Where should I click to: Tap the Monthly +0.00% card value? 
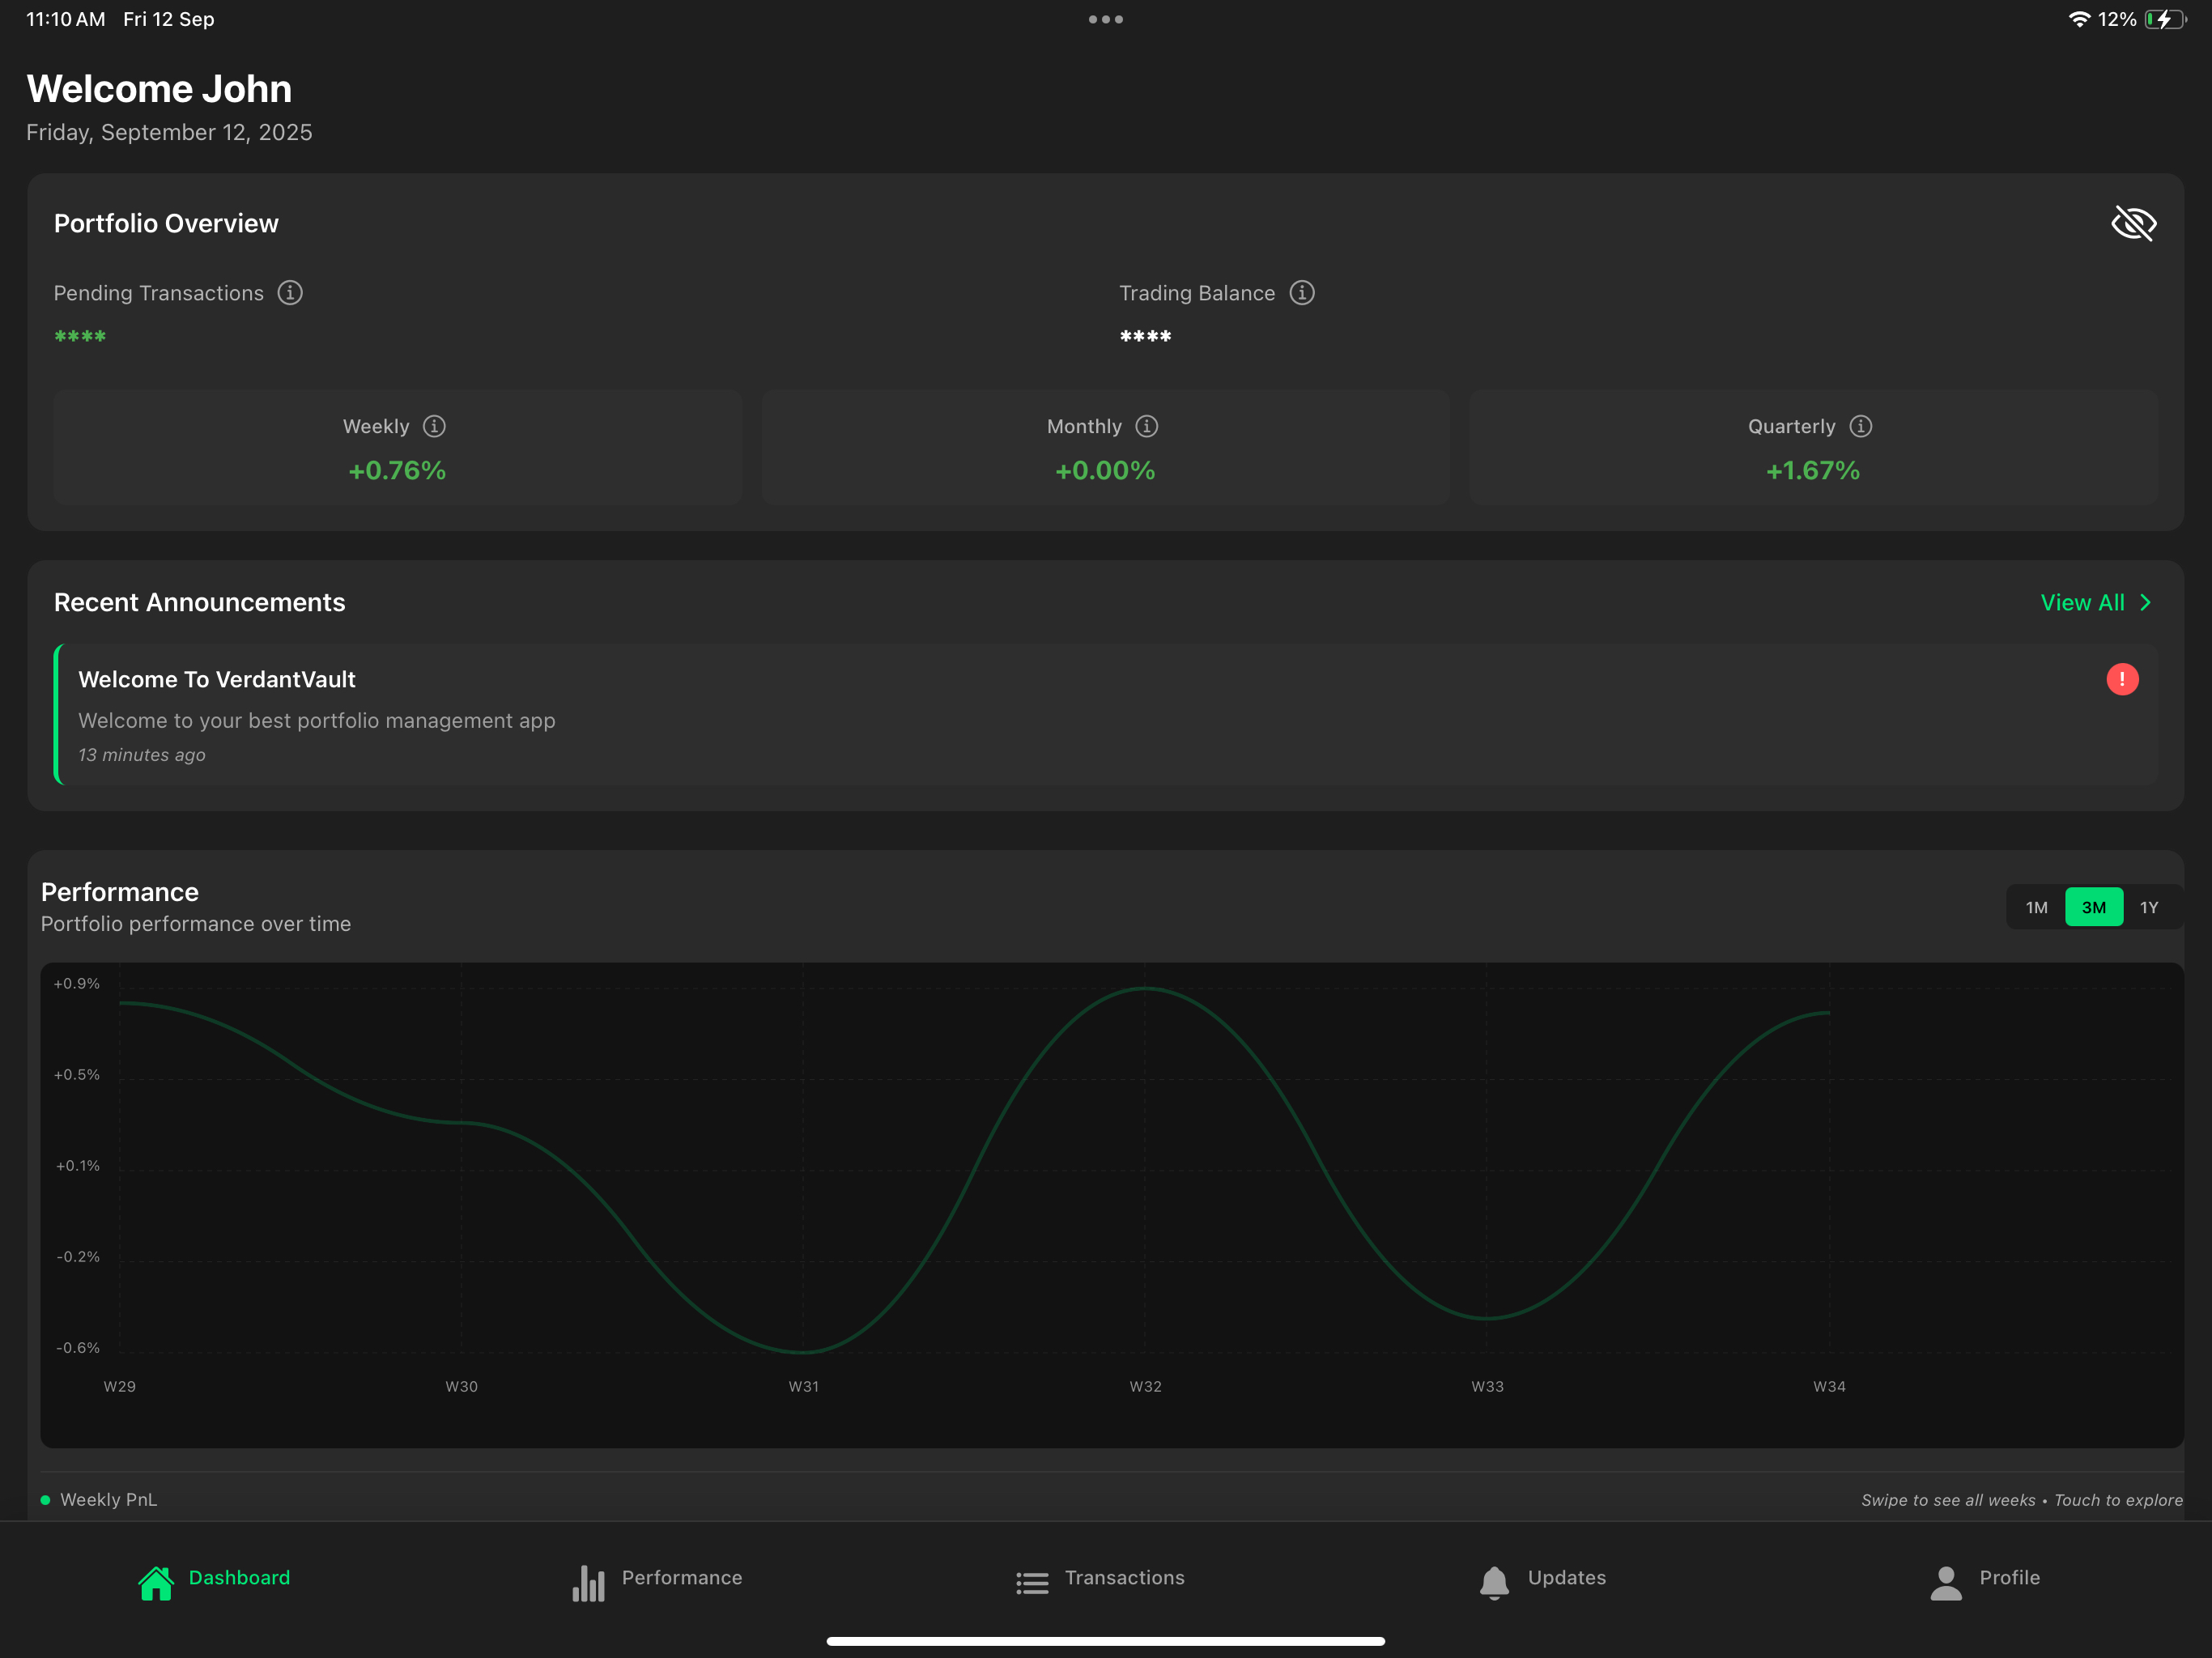point(1105,470)
